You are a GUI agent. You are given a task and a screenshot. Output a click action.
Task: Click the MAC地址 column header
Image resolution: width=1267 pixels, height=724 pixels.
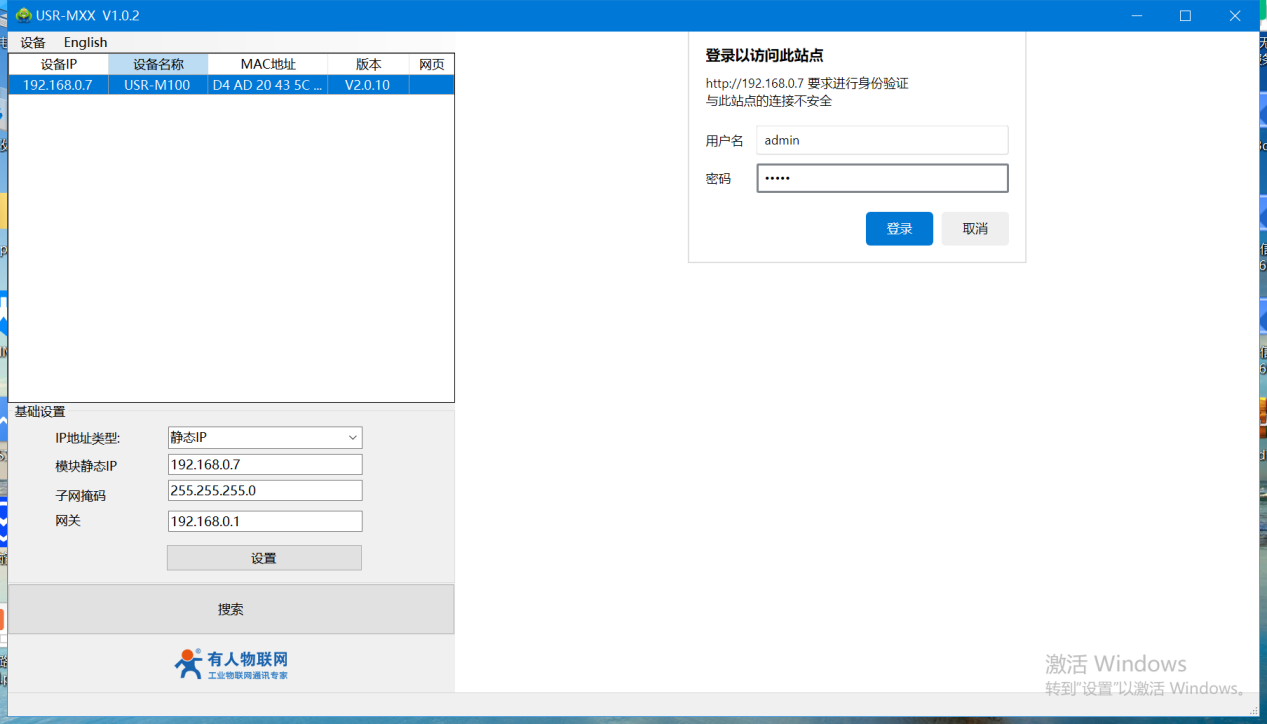(x=268, y=64)
